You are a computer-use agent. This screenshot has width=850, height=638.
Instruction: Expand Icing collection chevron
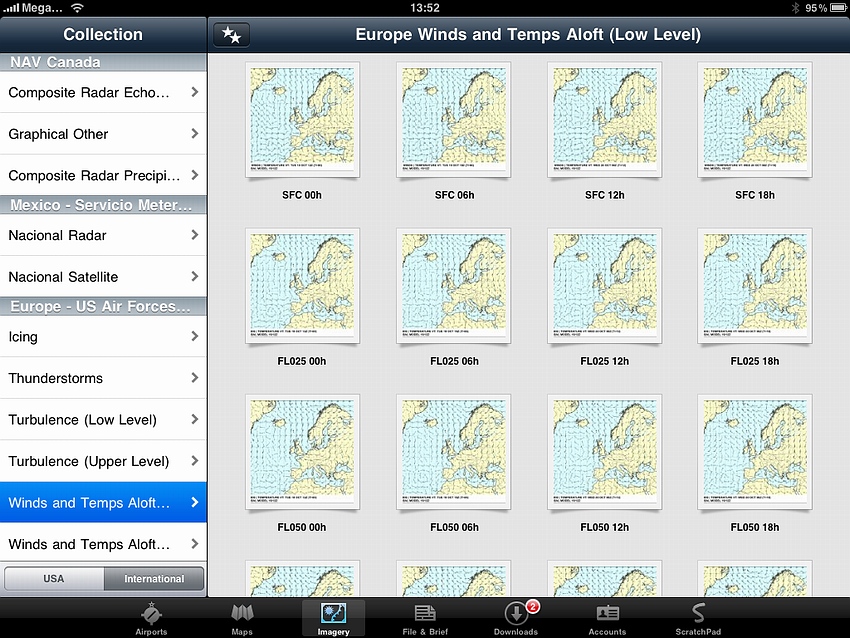click(x=194, y=337)
